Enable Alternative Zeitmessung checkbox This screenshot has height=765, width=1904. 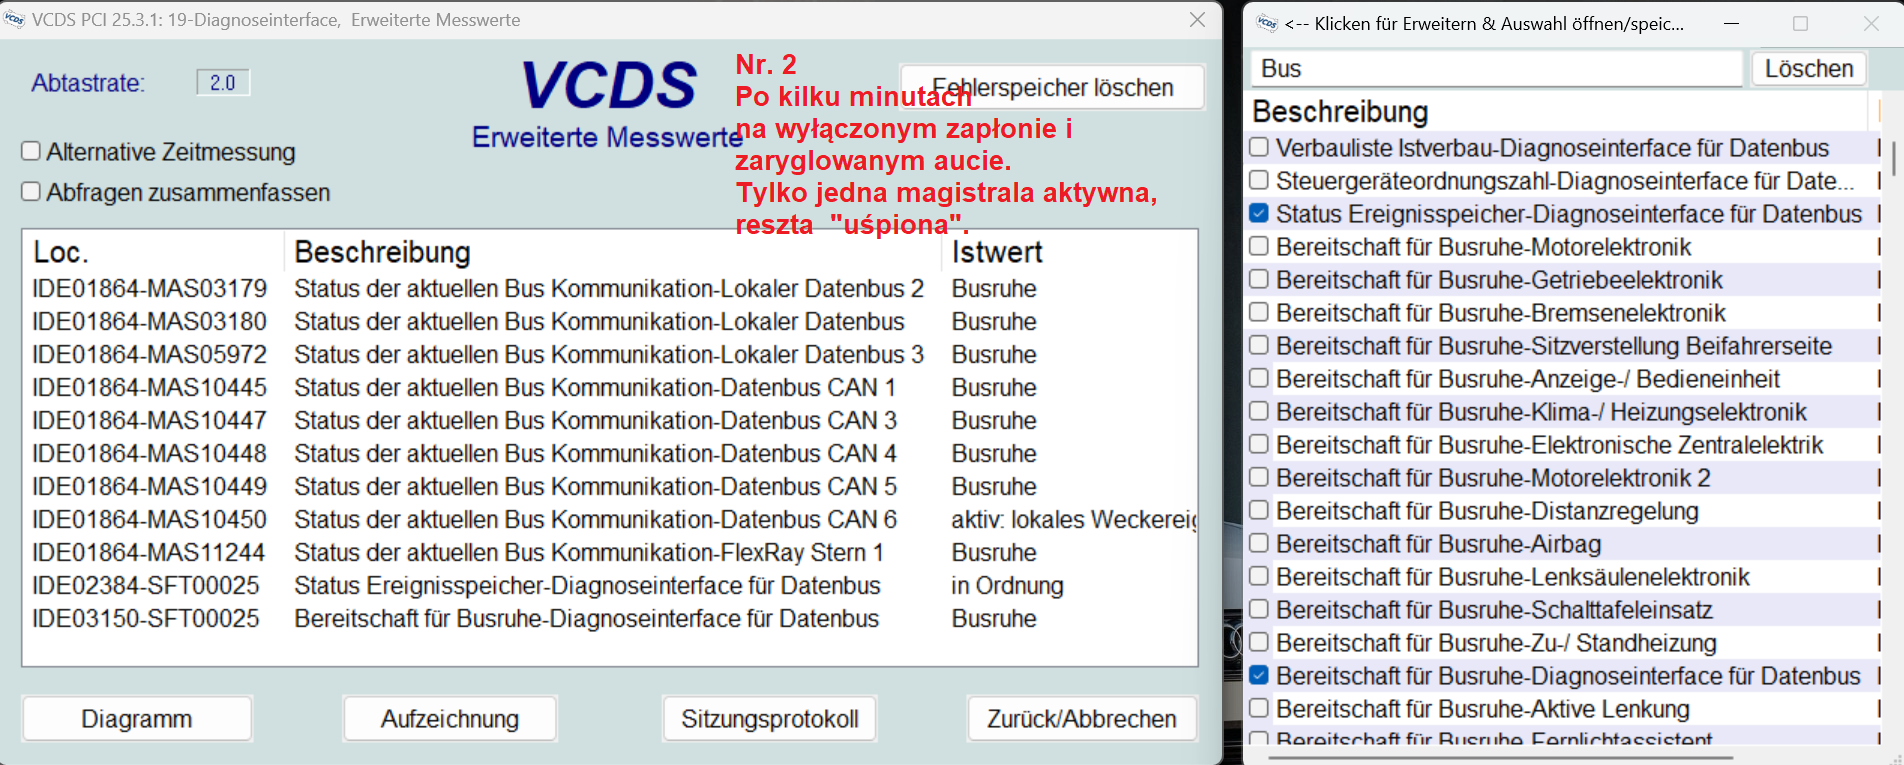click(x=31, y=151)
